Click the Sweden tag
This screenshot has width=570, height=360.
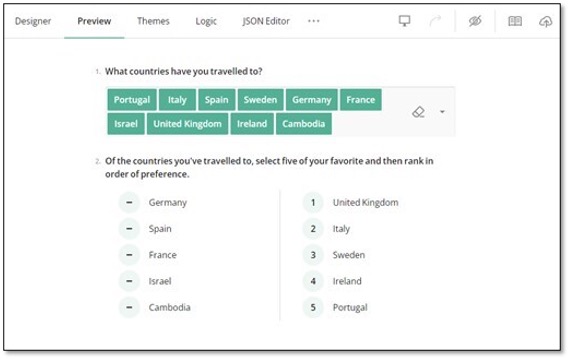pos(260,100)
